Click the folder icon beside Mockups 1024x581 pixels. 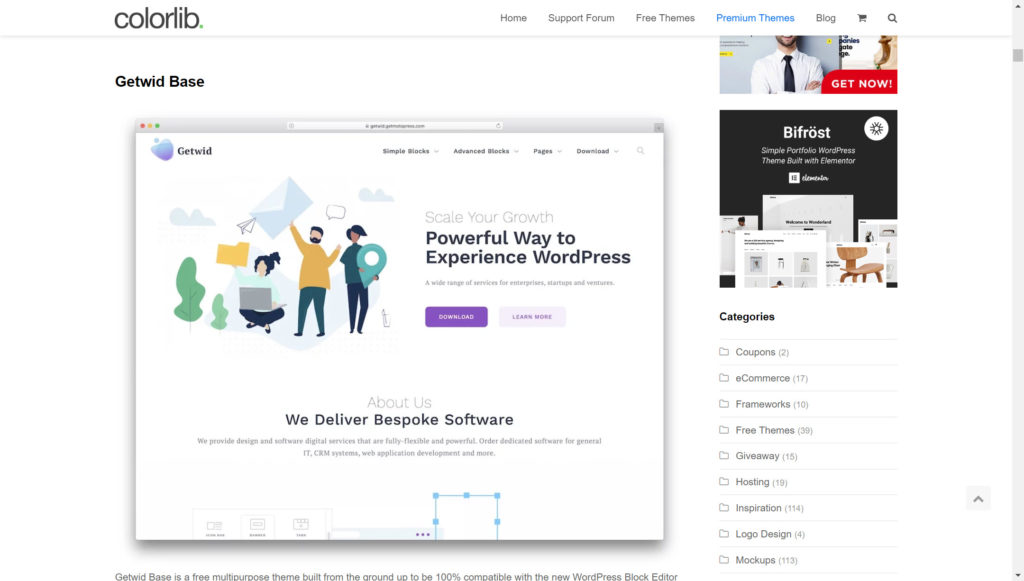[724, 560]
